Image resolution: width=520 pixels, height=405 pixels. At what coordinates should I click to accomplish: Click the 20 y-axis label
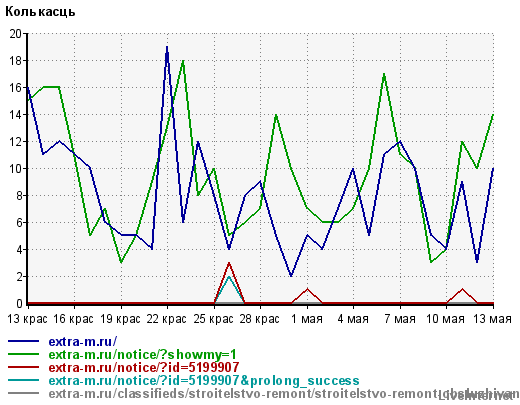tap(15, 34)
